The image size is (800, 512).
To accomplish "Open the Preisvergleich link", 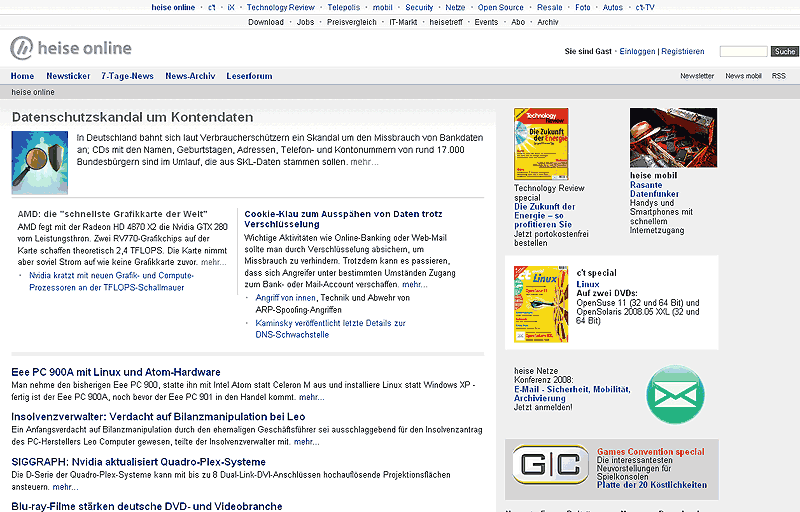I will click(352, 22).
